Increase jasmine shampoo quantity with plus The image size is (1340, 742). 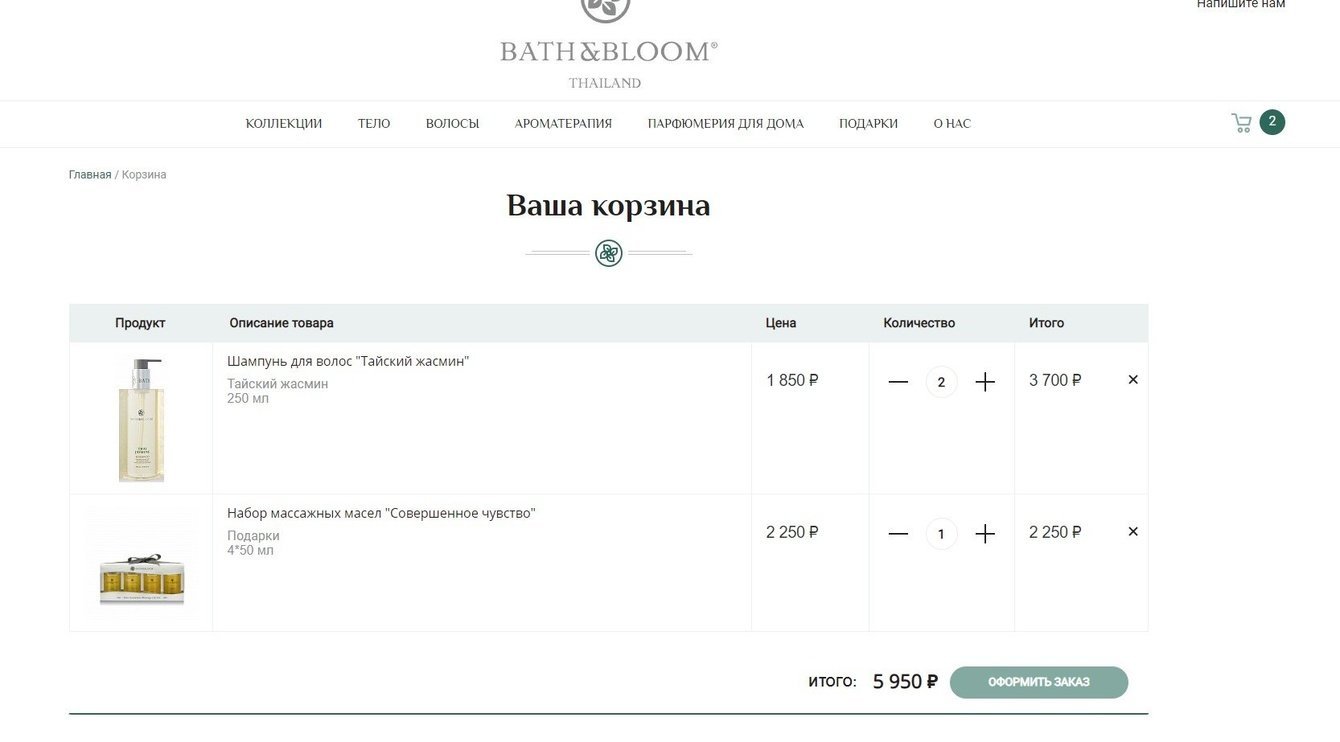coord(985,382)
